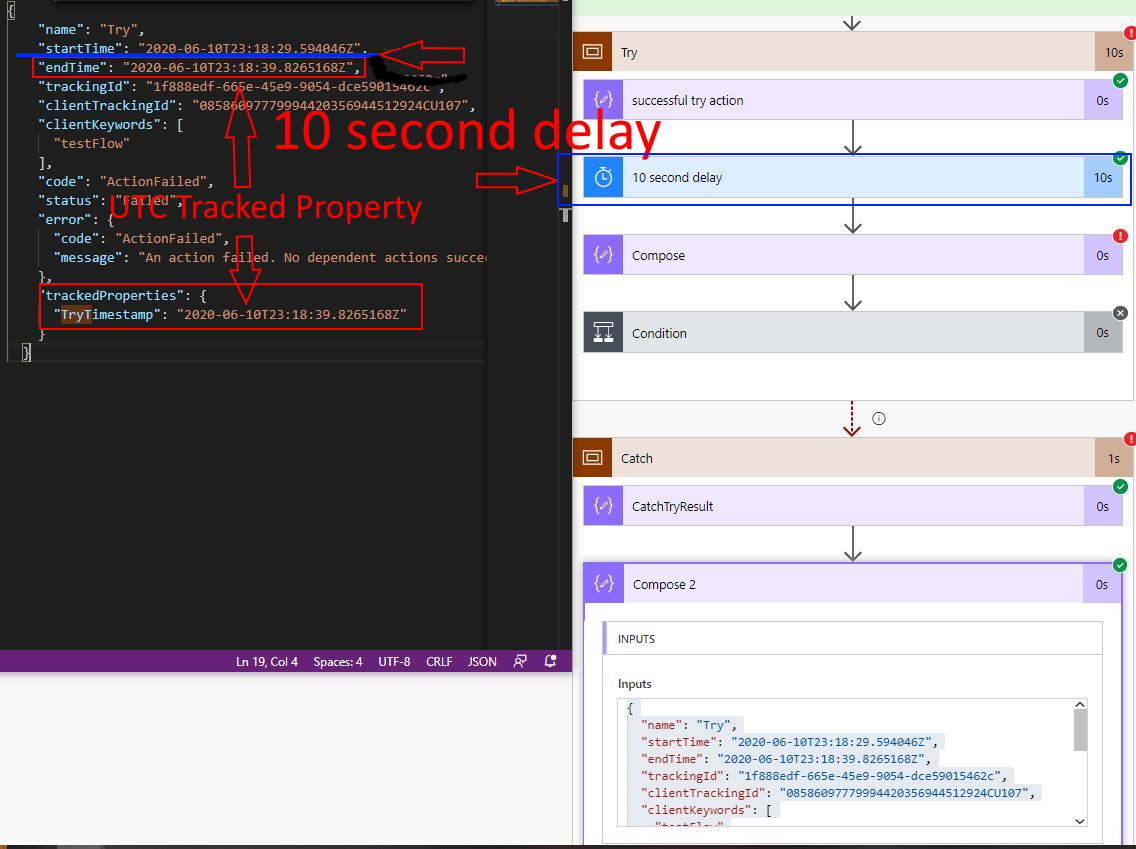
Task: Click "name": "Try" line in editor
Action: 91,30
